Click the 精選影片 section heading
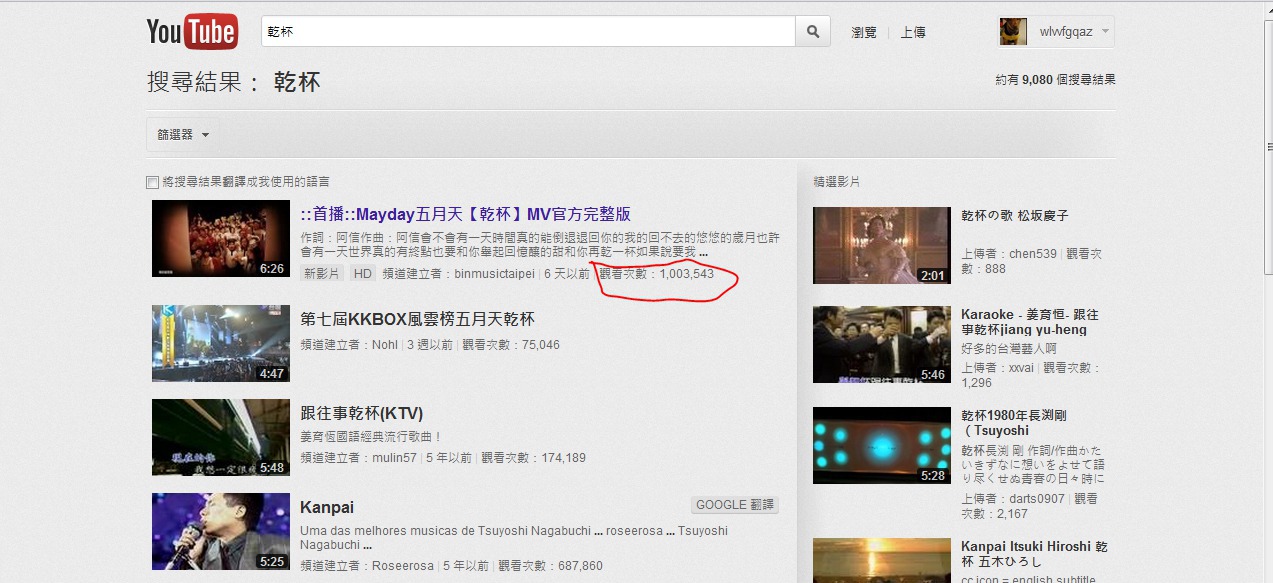The height and width of the screenshot is (583, 1273). (x=837, y=182)
